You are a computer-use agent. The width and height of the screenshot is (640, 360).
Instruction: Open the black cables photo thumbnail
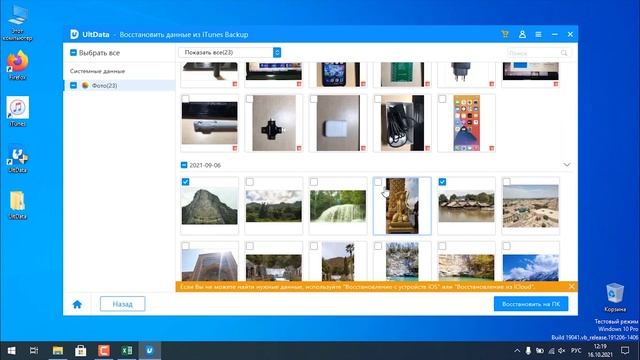[x=402, y=123]
